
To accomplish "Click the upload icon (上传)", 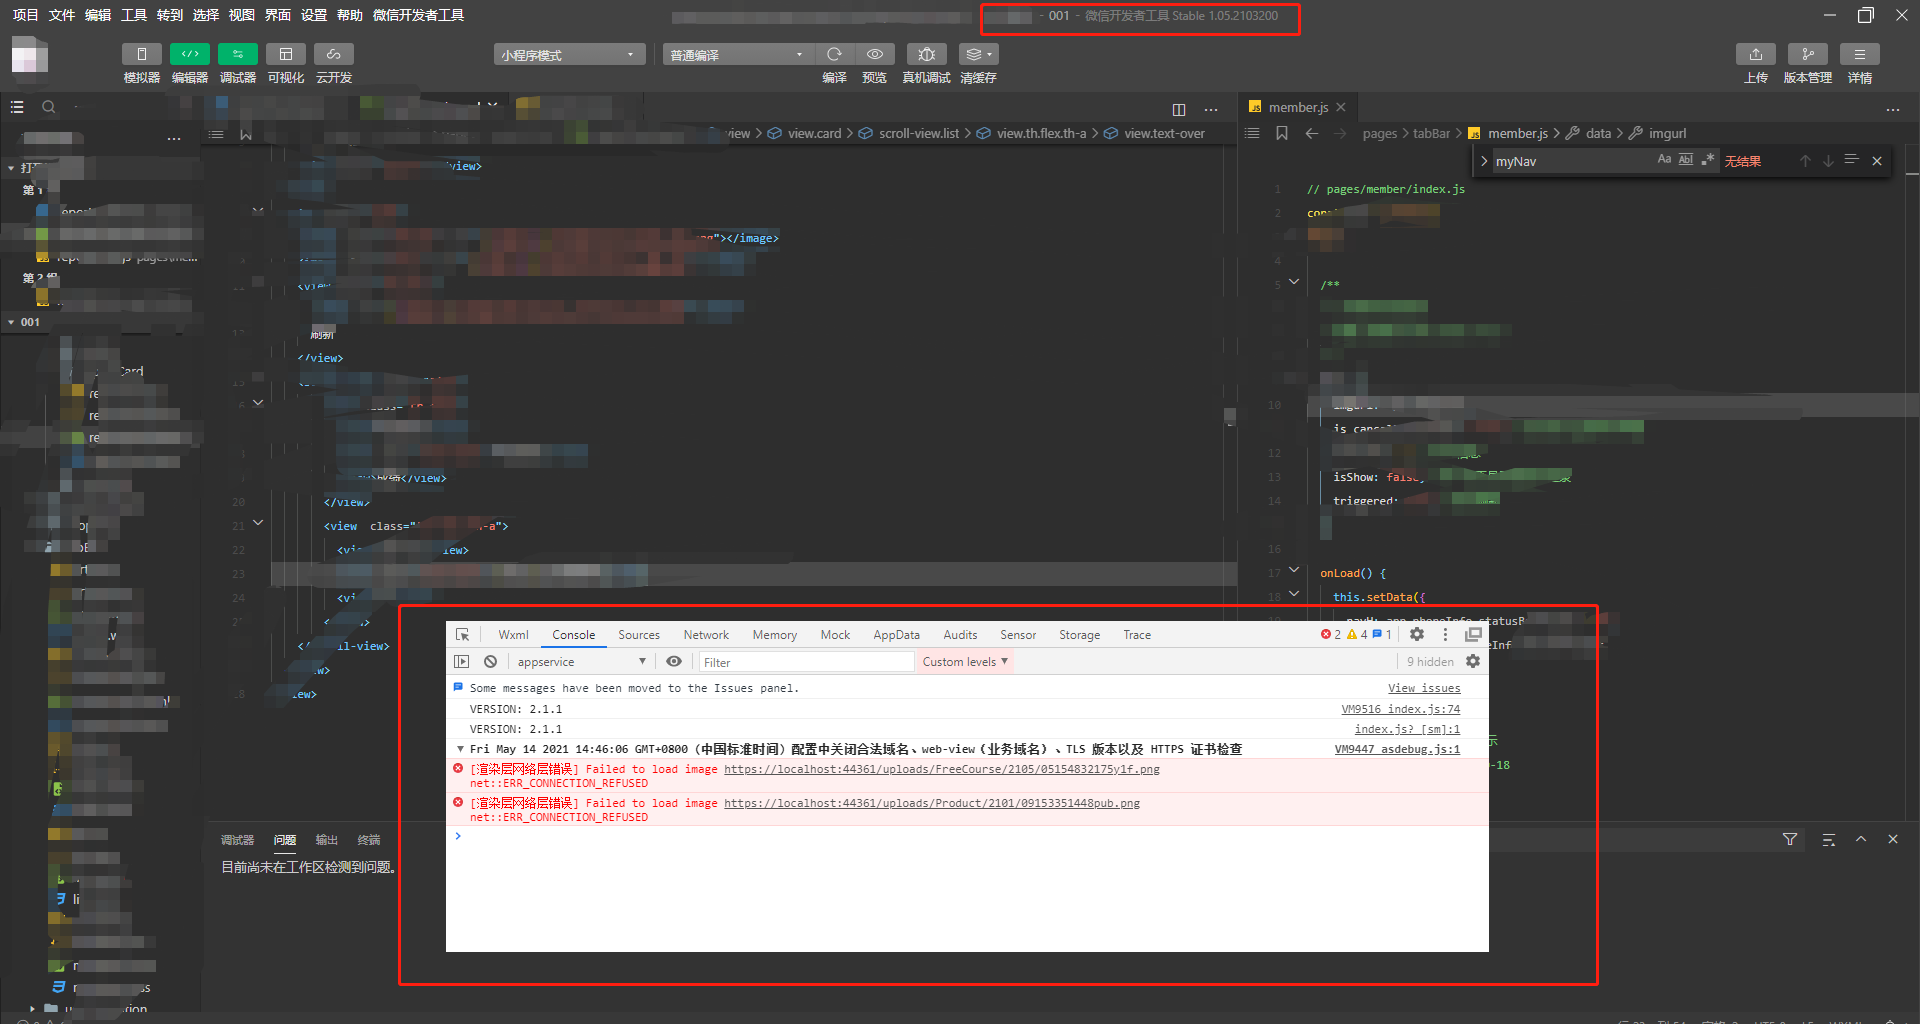I will tap(1756, 55).
